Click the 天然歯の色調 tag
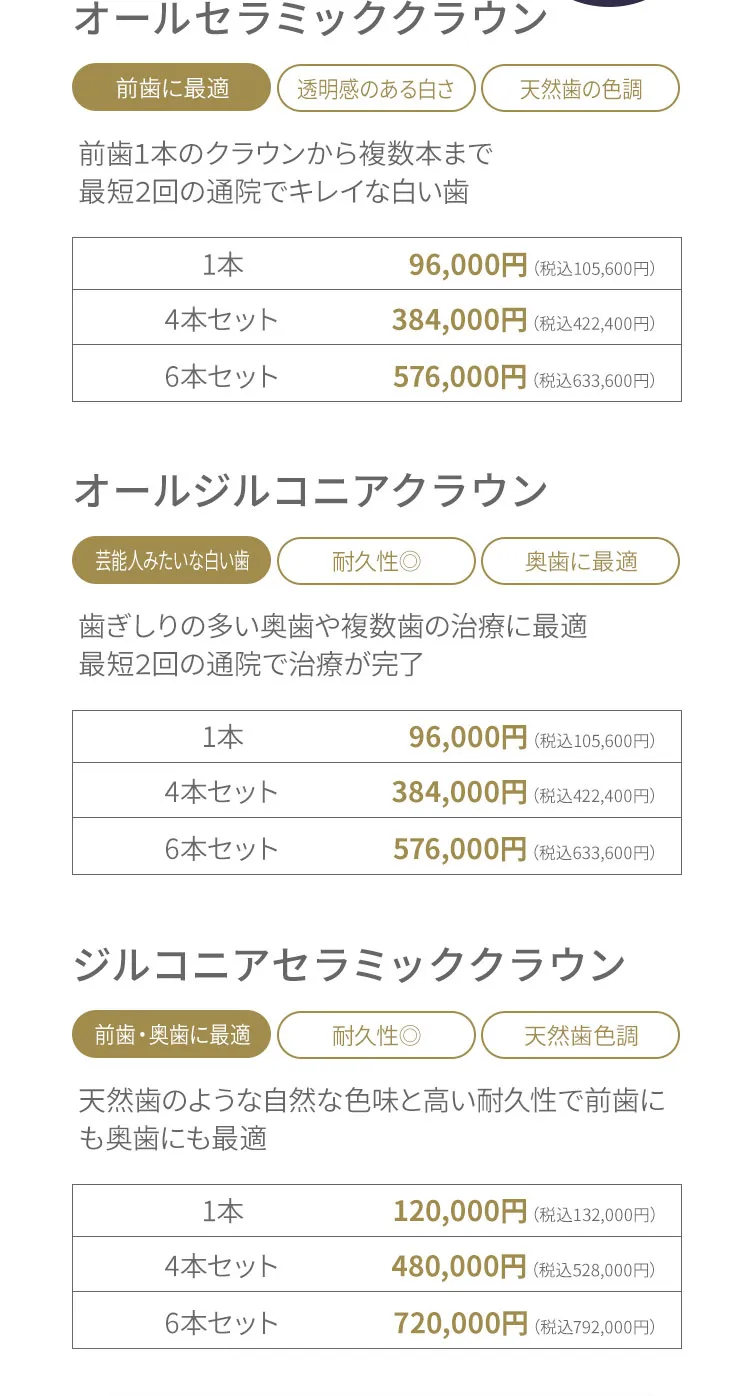This screenshot has height=1396, width=750. [x=580, y=88]
